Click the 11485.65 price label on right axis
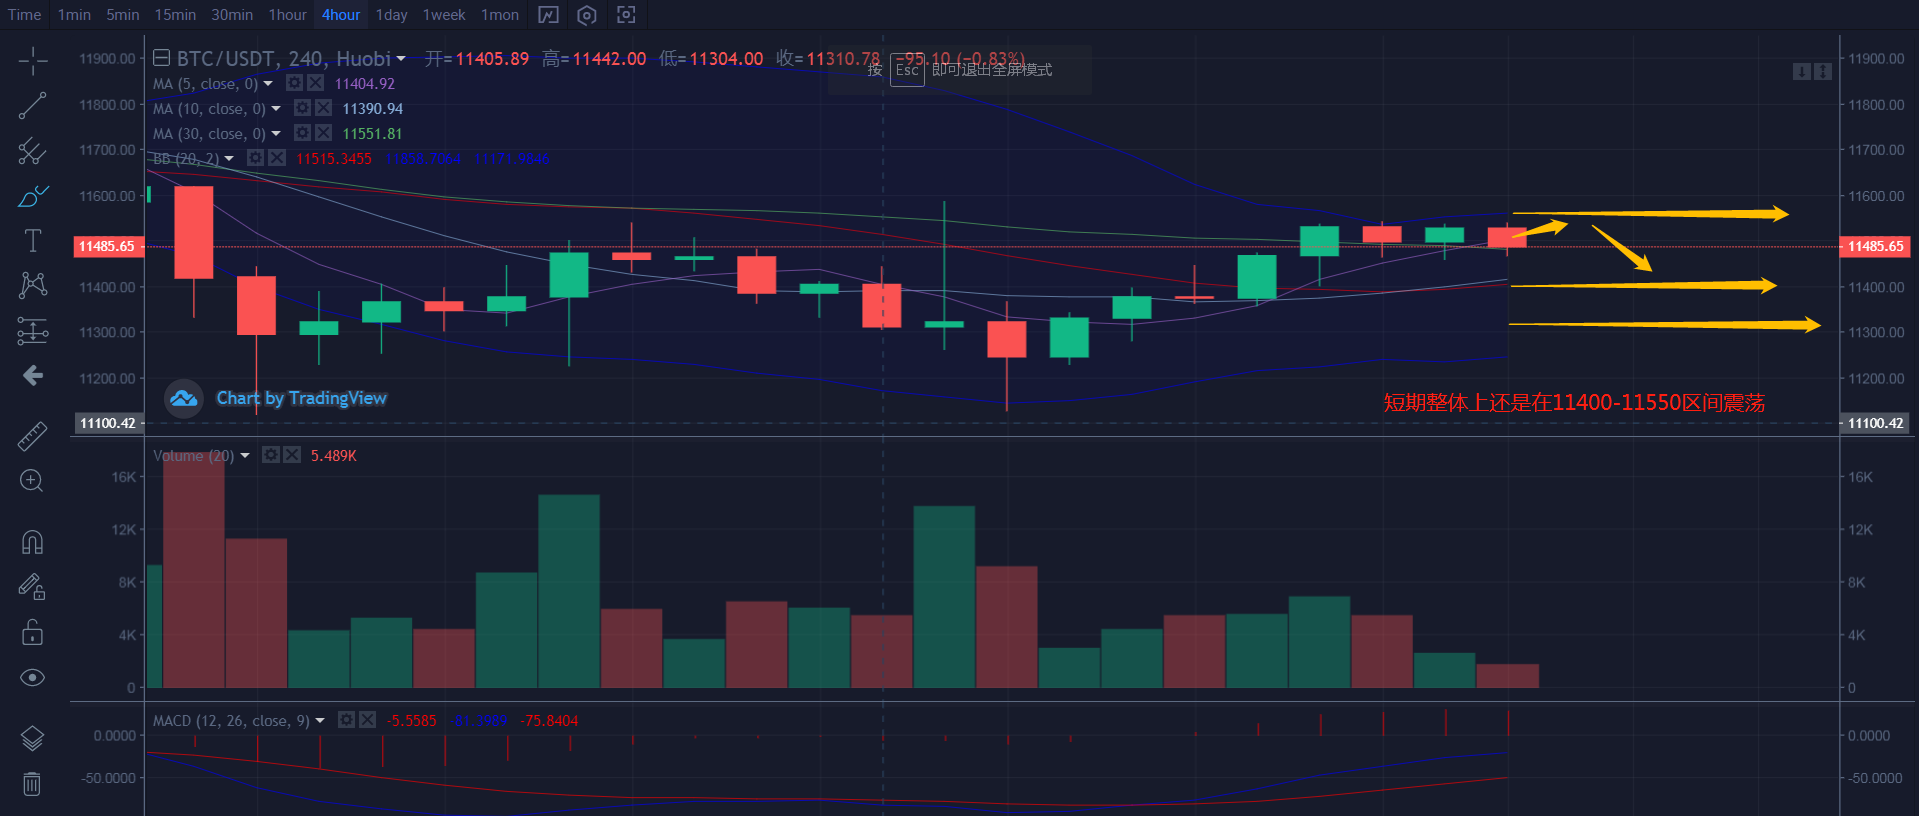The width and height of the screenshot is (1919, 816). [x=1875, y=246]
